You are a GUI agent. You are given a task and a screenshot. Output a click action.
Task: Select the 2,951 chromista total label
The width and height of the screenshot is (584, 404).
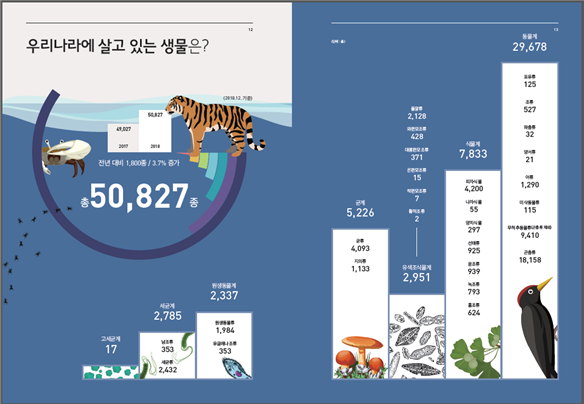coord(416,277)
